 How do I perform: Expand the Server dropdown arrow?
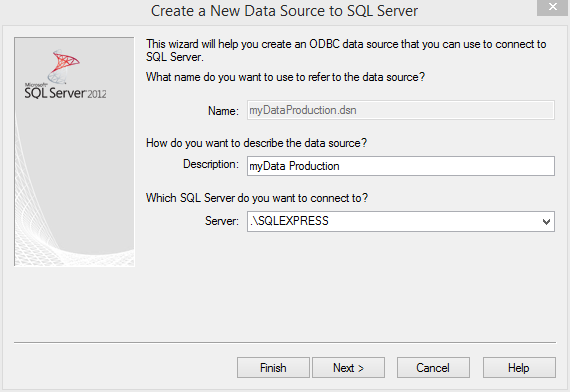[546, 221]
